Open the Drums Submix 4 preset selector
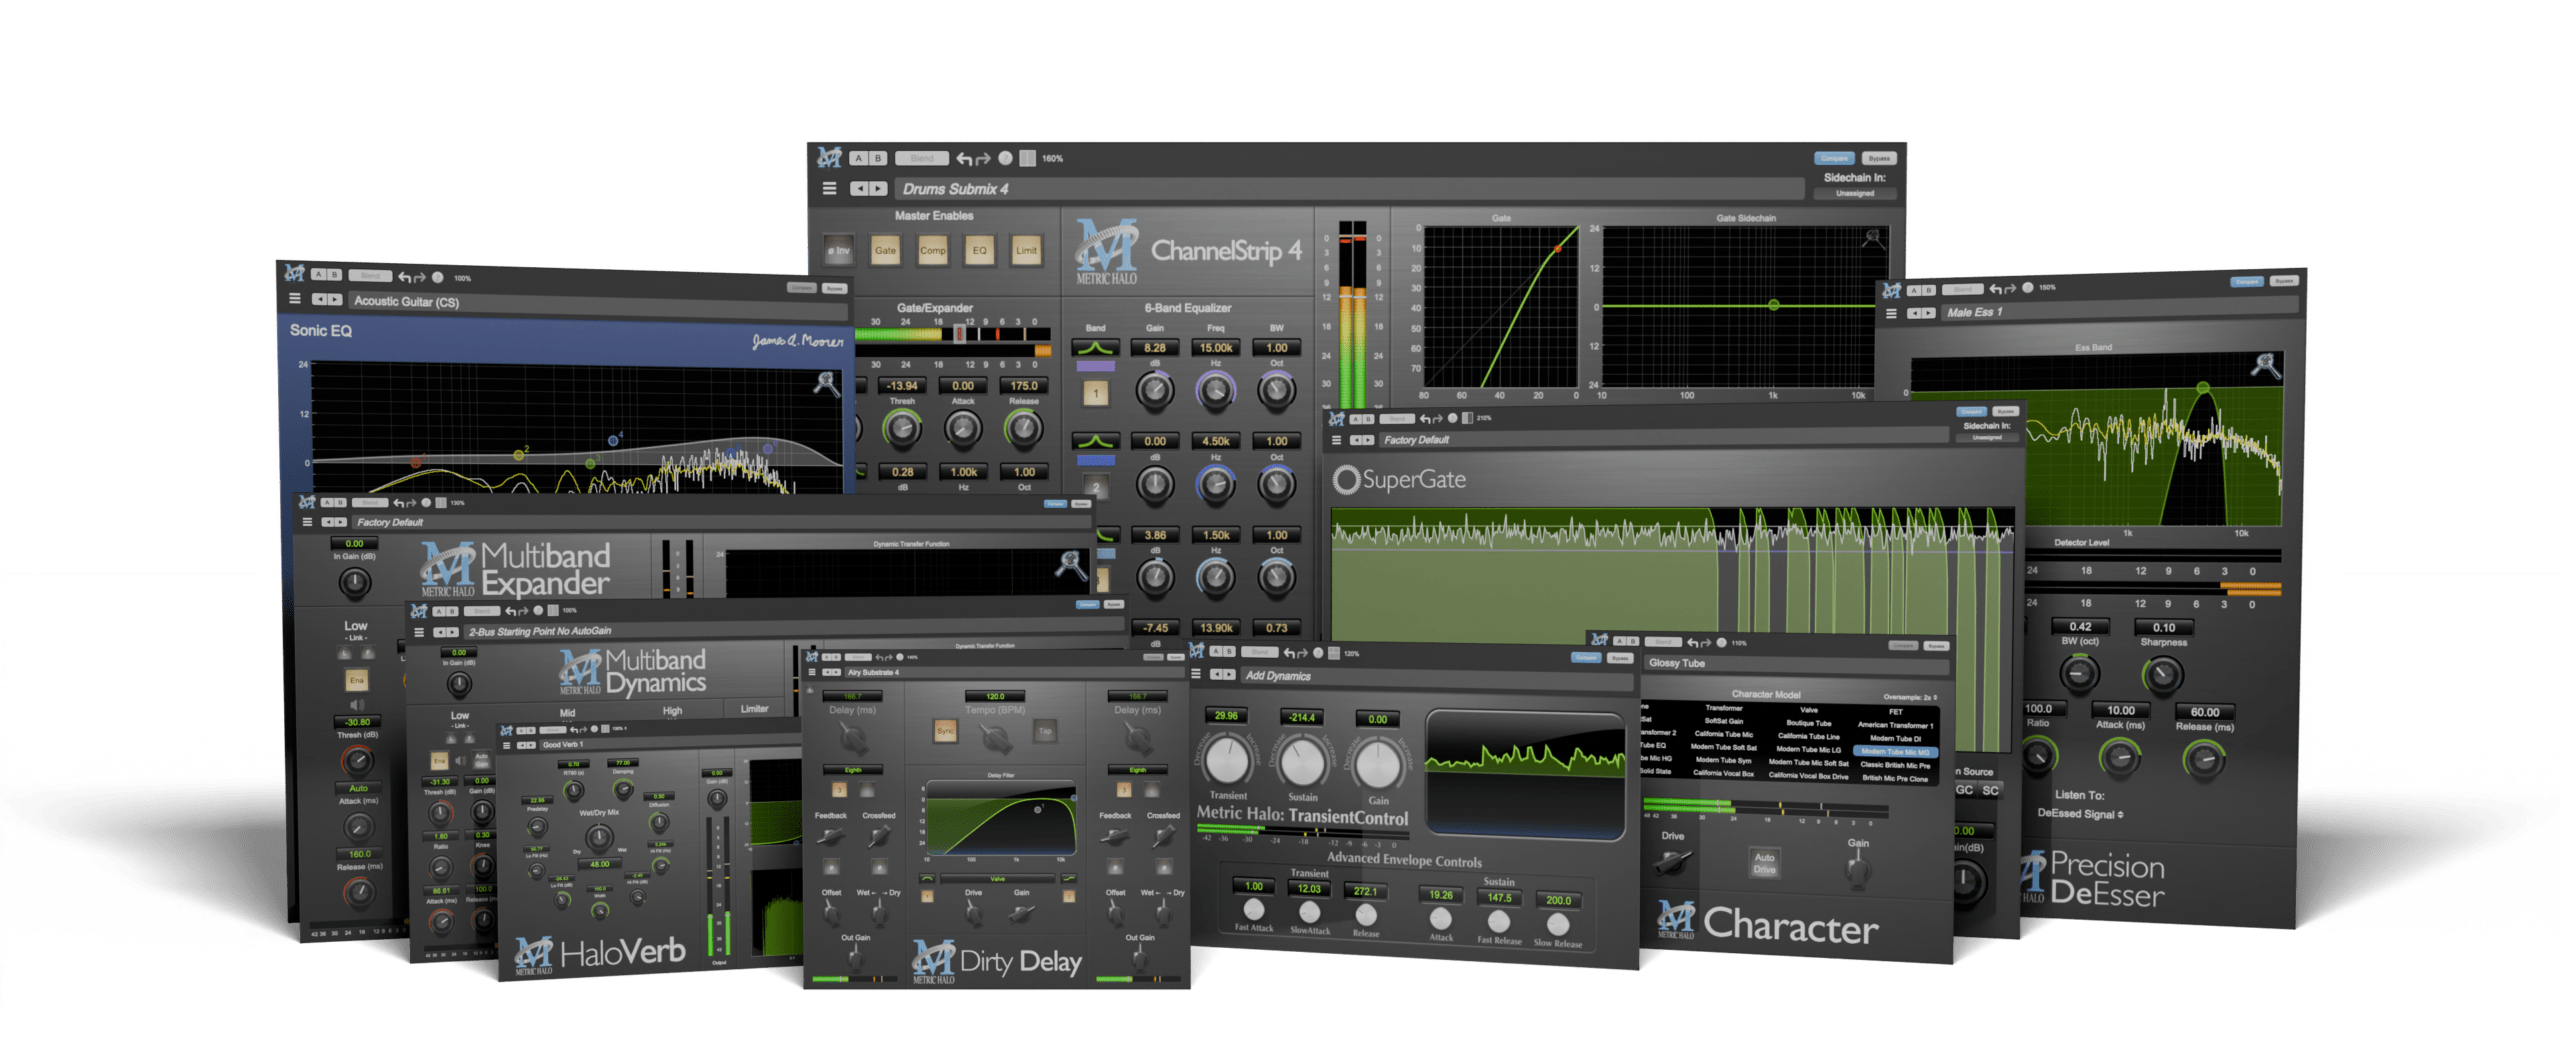 [1350, 188]
